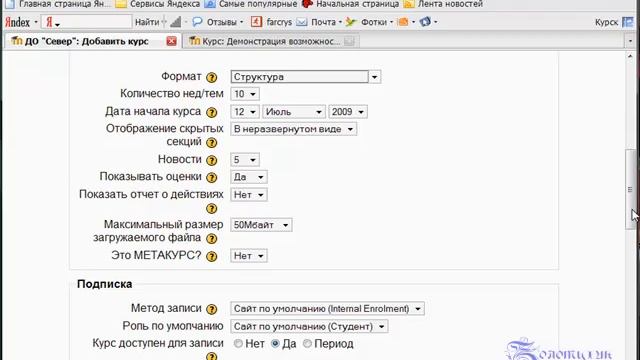This screenshot has width=640, height=360.
Task: Open help for Максимальный размер загружаемого файла
Action: tap(211, 239)
